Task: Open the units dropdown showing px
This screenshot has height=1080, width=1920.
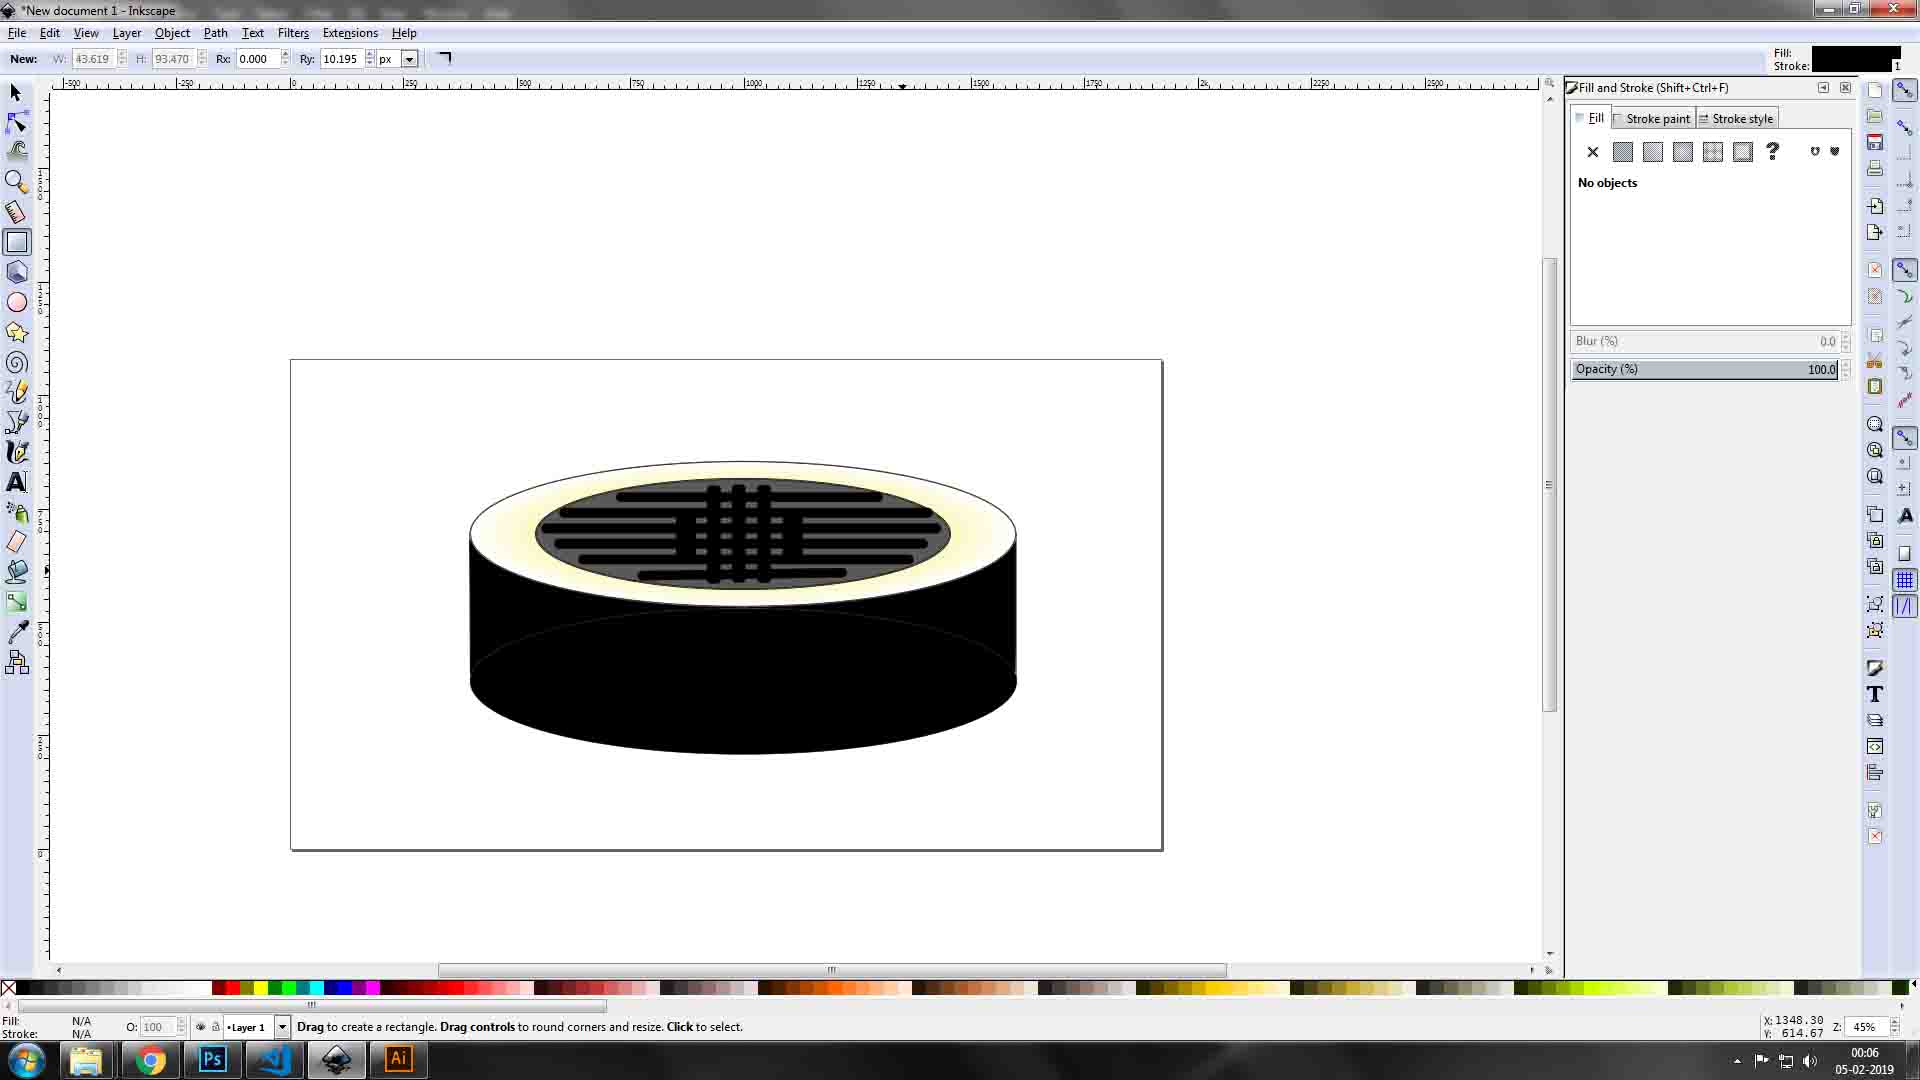Action: tap(408, 58)
